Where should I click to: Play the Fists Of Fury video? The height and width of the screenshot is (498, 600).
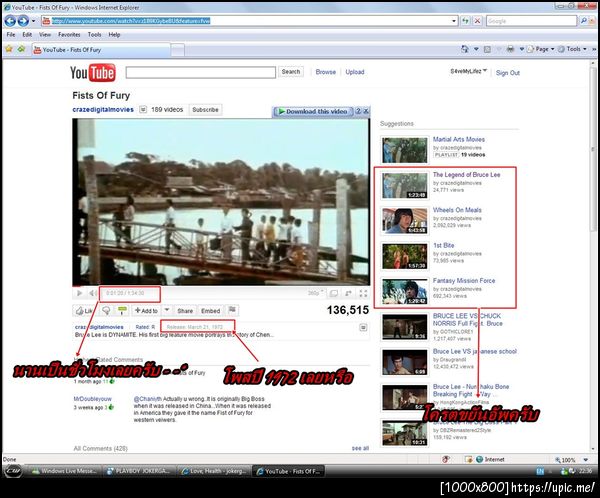pyautogui.click(x=80, y=293)
